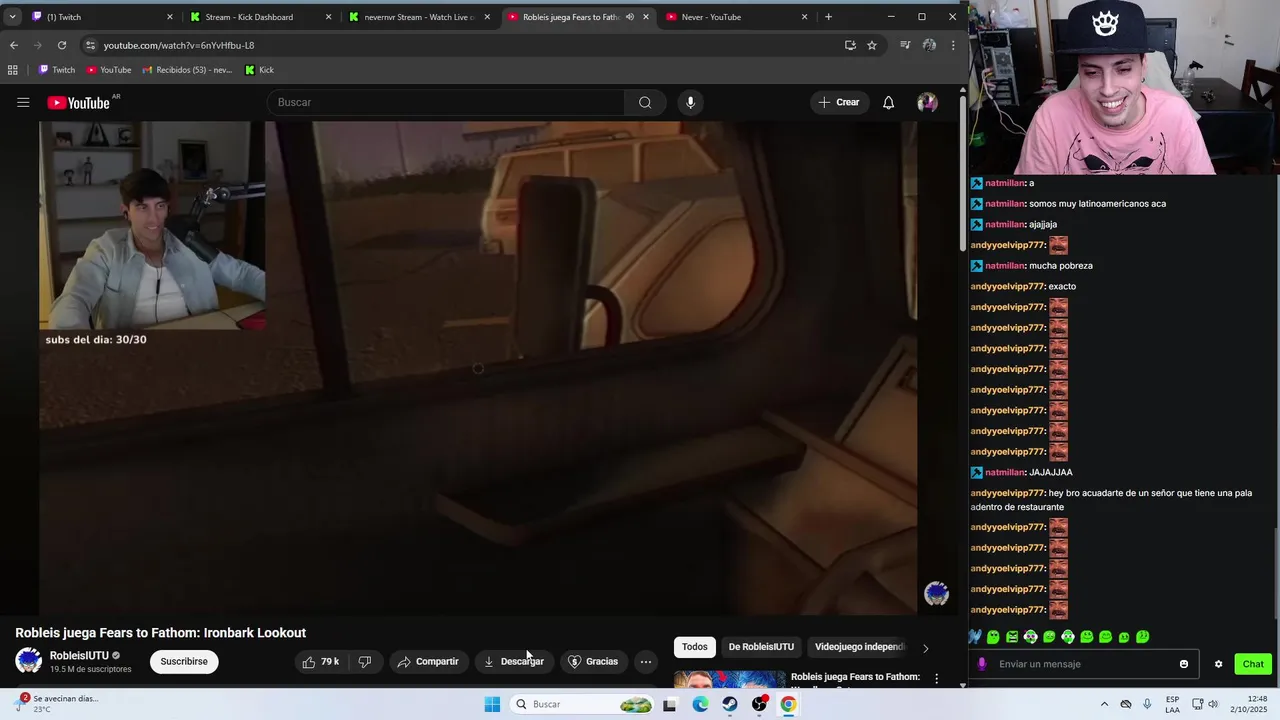The image size is (1280, 720).
Task: Open YouTube notifications bell
Action: [x=888, y=102]
